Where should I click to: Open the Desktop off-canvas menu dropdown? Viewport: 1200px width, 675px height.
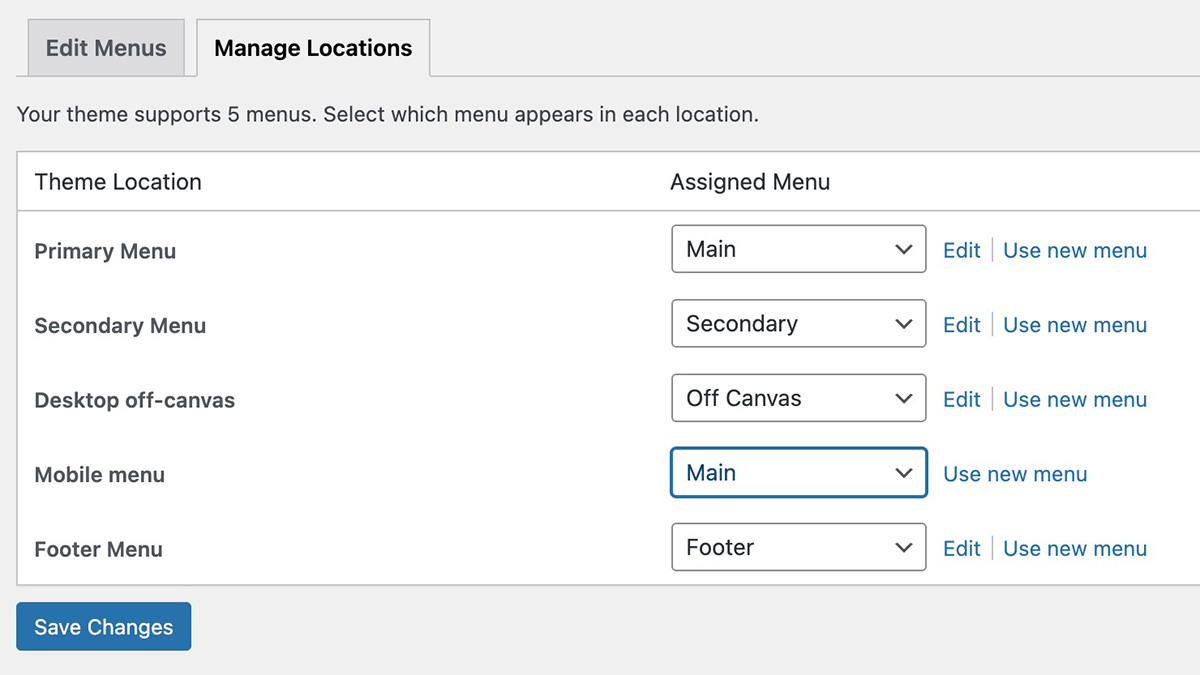coord(798,398)
